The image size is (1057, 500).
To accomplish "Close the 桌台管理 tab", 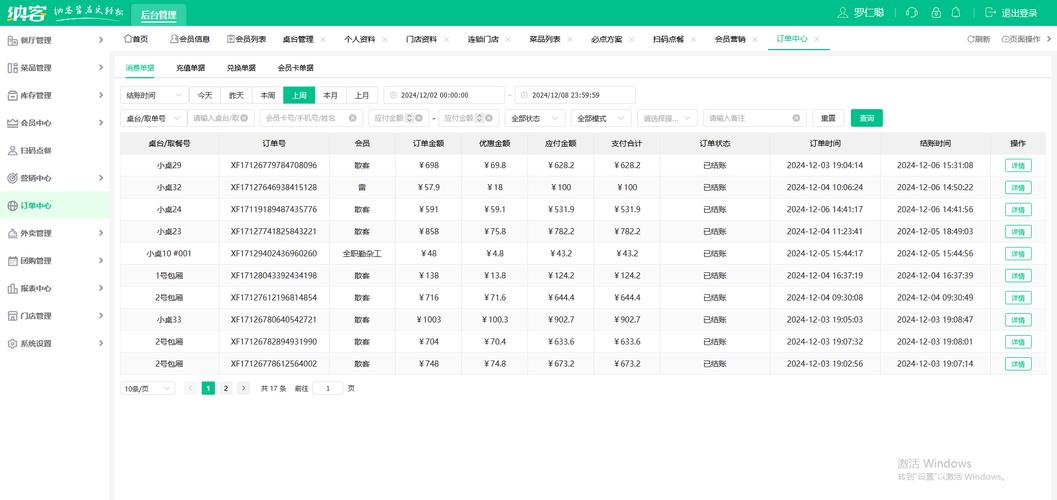I will click(323, 39).
